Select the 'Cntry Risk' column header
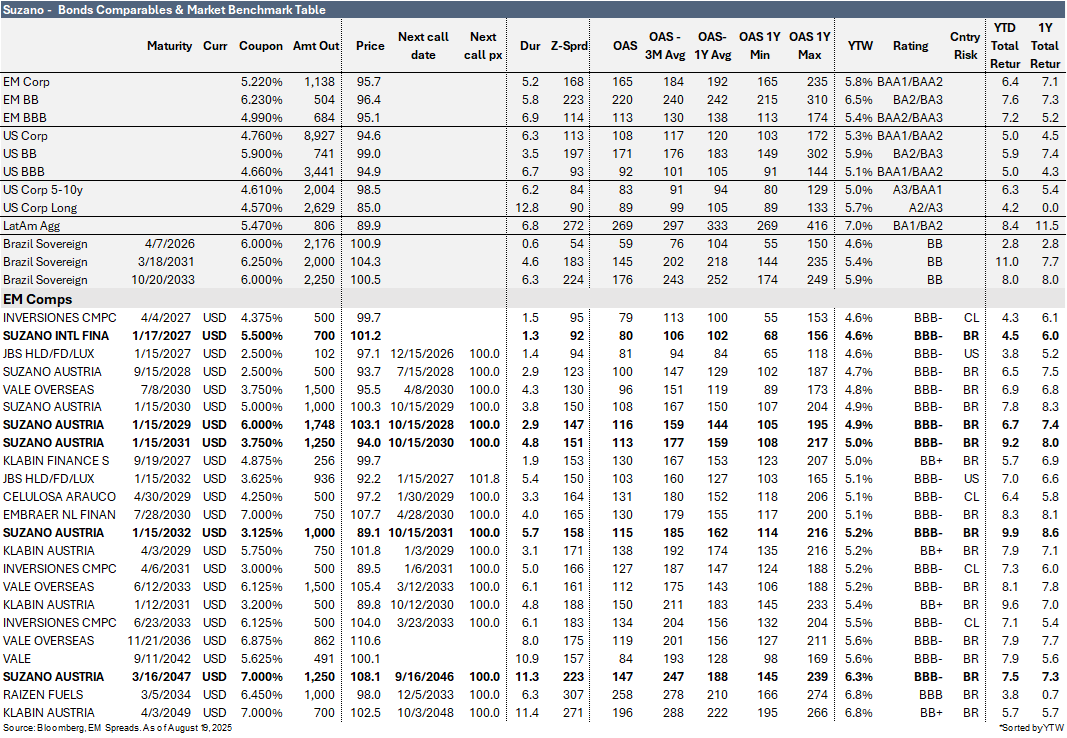 (x=965, y=46)
